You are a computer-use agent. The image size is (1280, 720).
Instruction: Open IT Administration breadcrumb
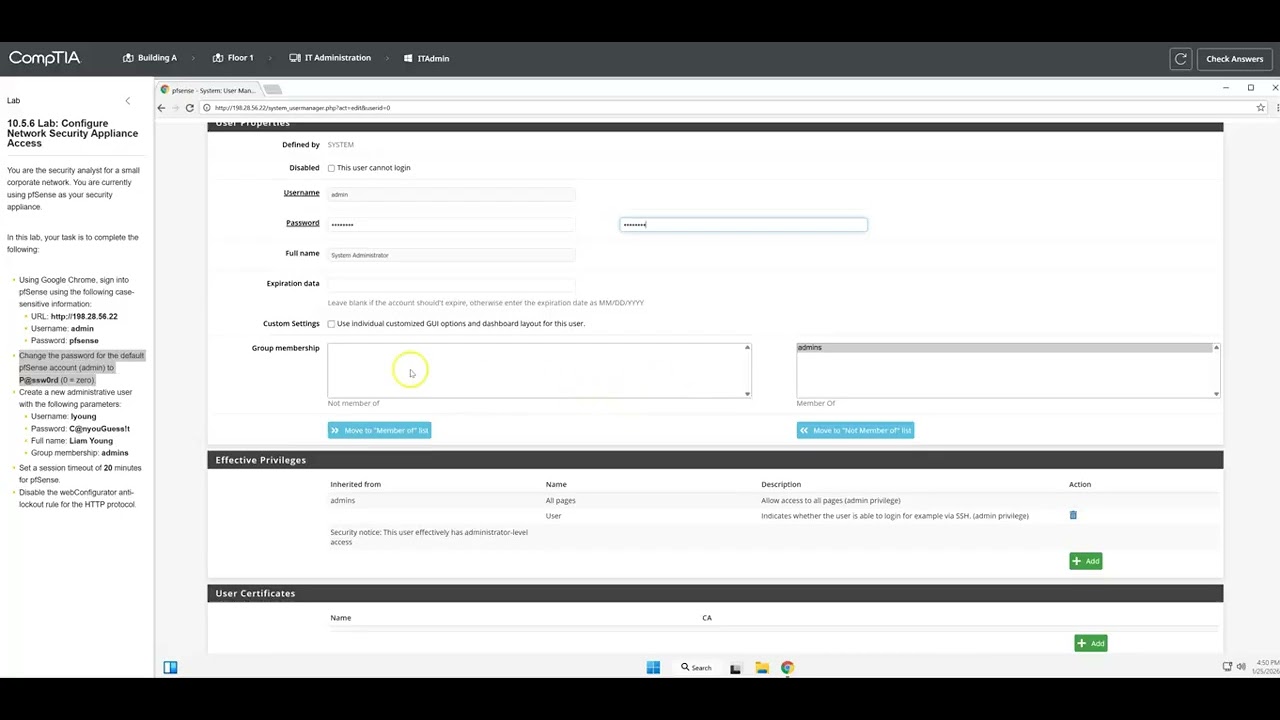pos(330,58)
